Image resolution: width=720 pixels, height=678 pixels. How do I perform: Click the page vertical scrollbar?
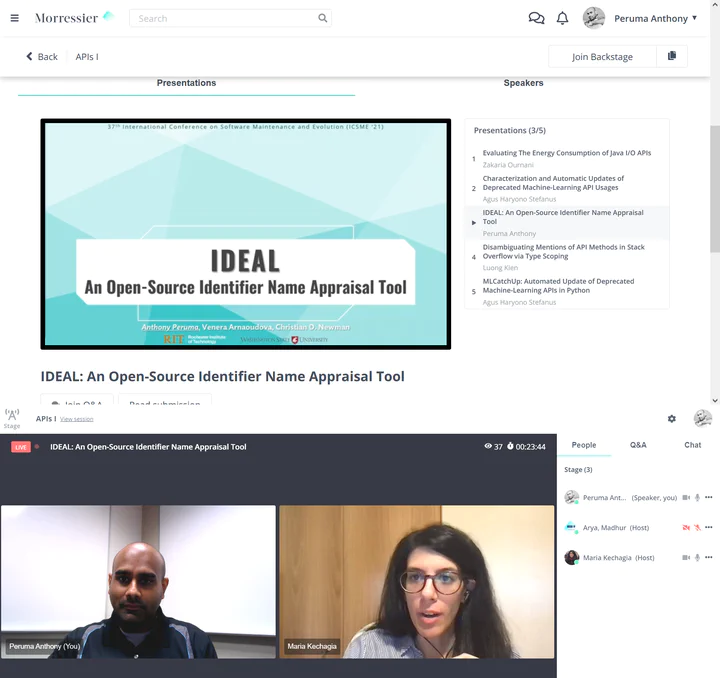pos(714,190)
